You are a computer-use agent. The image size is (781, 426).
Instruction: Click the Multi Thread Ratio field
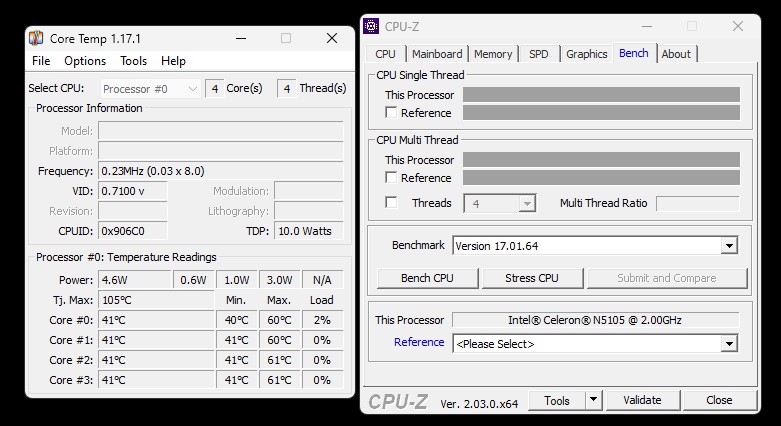pos(697,203)
